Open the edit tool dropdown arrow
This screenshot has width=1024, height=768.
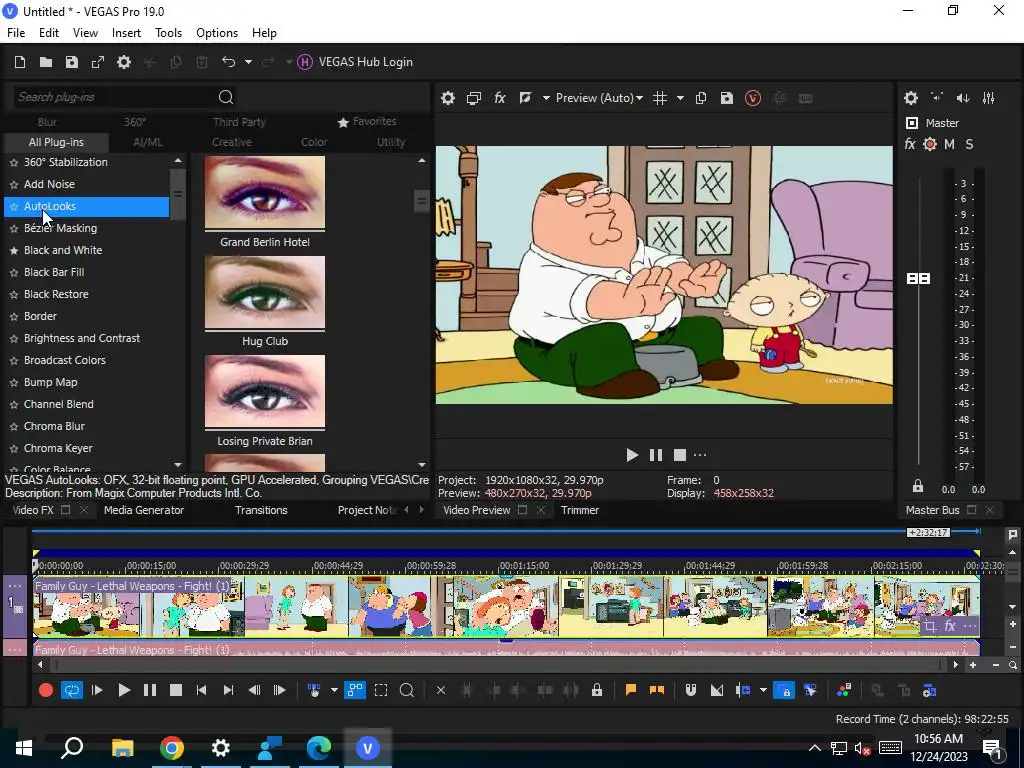pos(334,690)
